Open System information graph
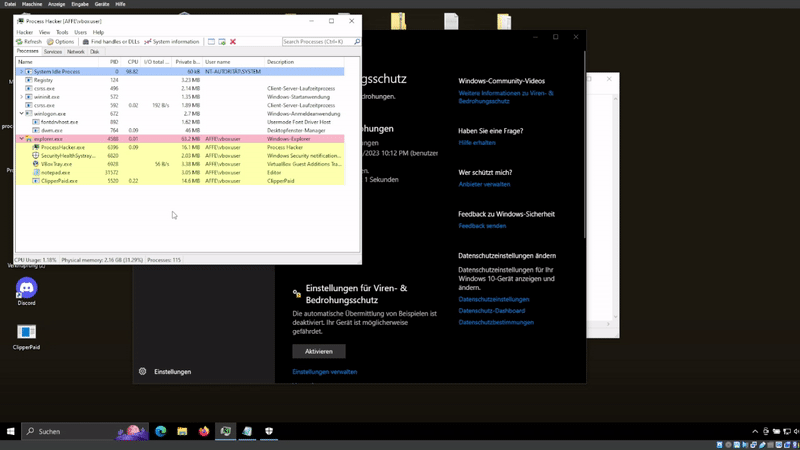The width and height of the screenshot is (800, 450). click(x=171, y=42)
